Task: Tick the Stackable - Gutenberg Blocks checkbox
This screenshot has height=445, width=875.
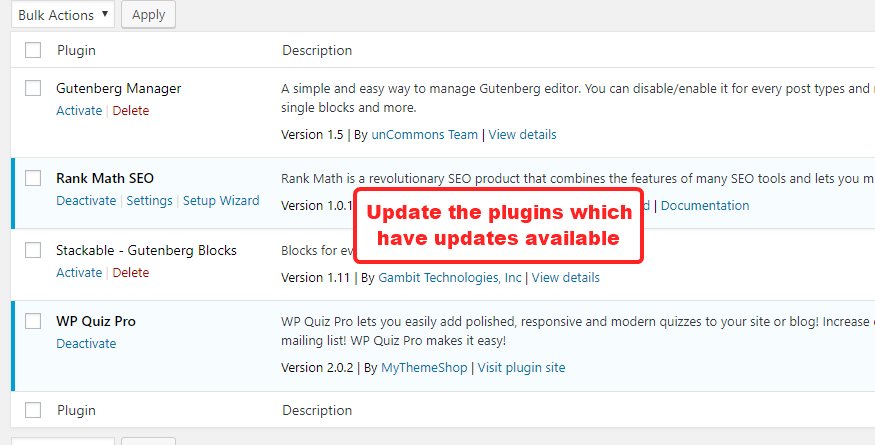Action: click(x=33, y=250)
